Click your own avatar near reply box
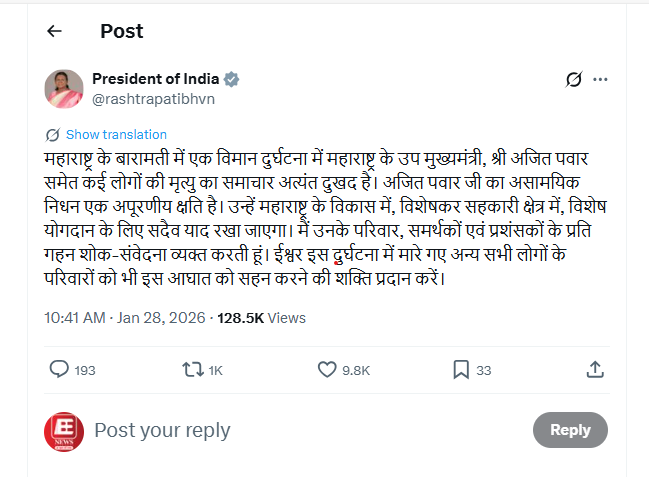 pos(63,431)
